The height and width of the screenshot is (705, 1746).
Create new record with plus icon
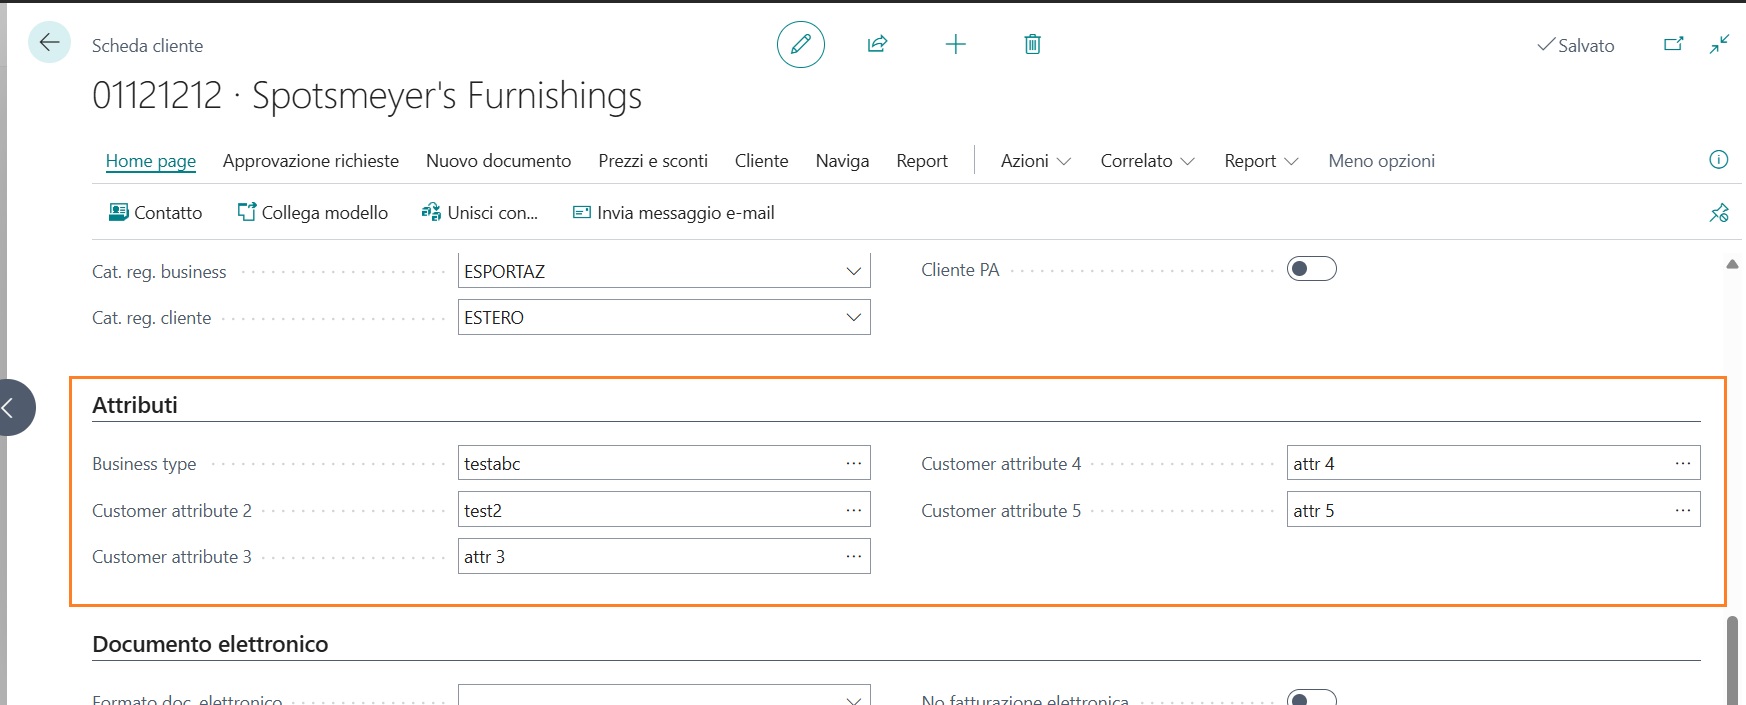tap(955, 44)
